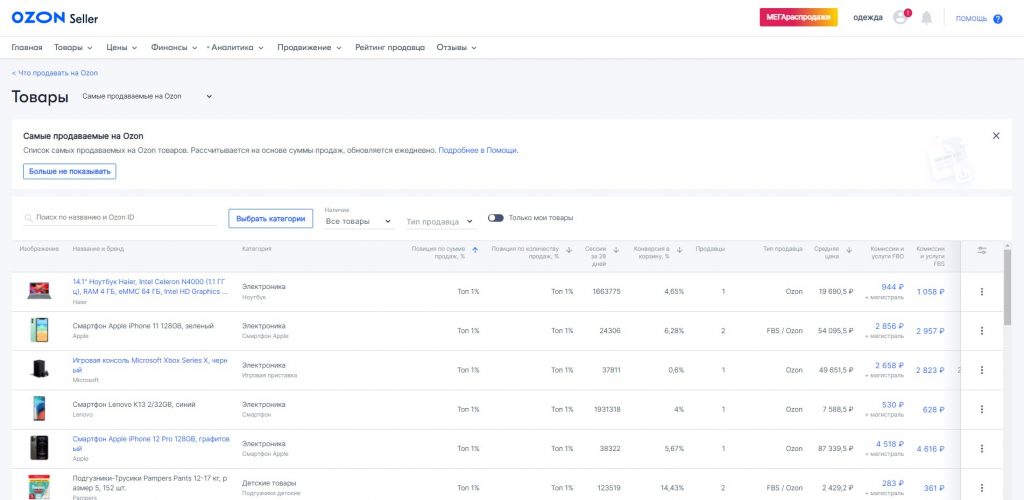Viewport: 1024px width, 500px height.
Task: Sort by 'Конверсия в корзину' arrow
Action: tap(679, 250)
